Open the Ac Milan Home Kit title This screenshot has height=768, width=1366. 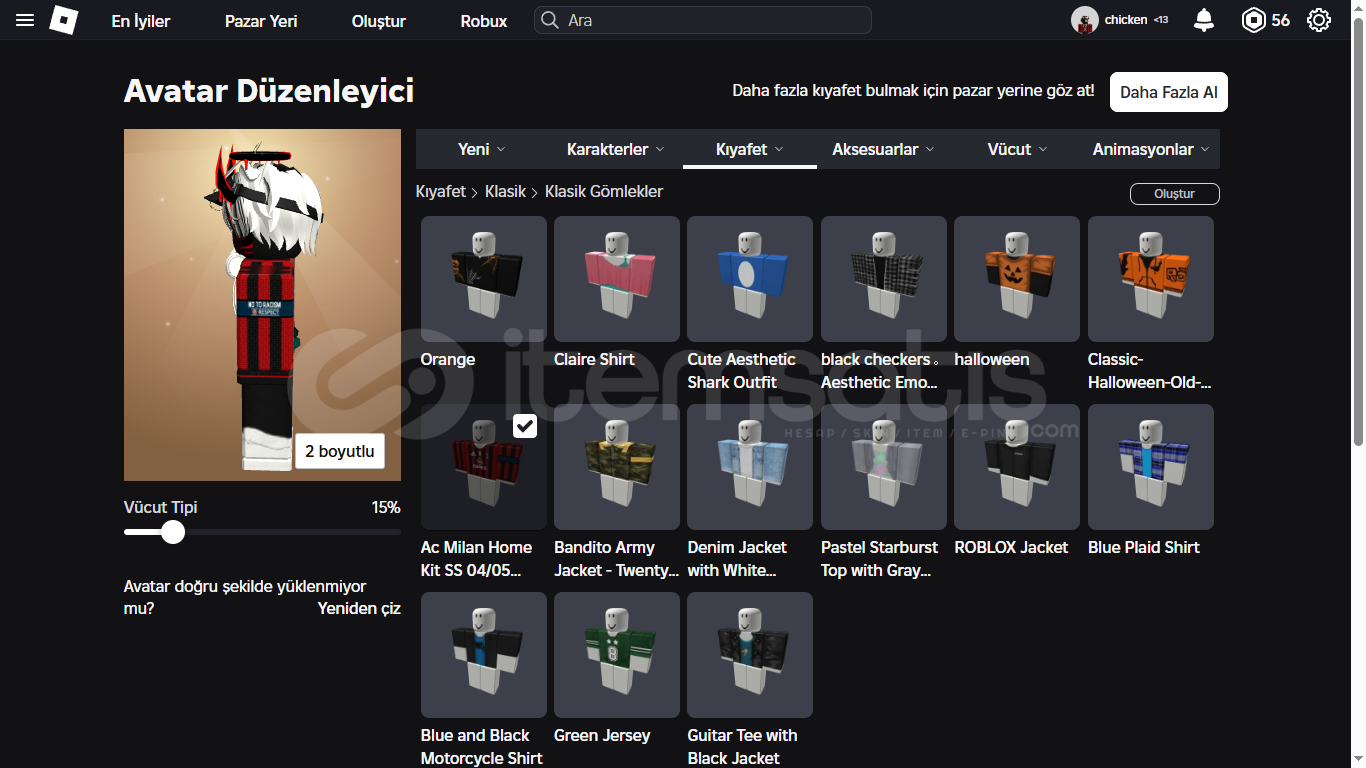tap(476, 559)
